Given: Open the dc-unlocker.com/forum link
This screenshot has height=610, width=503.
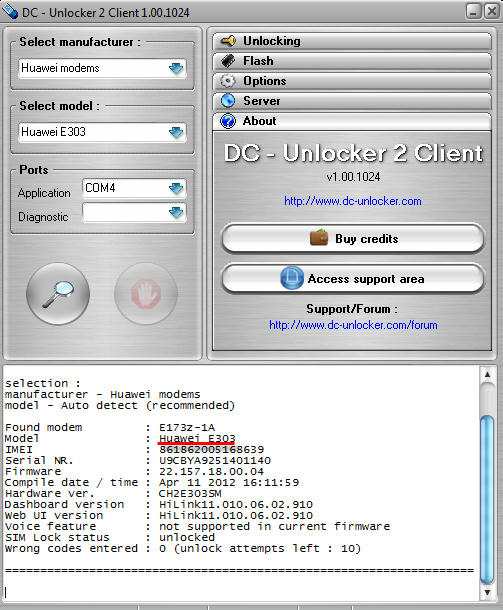Looking at the screenshot, I should pyautogui.click(x=353, y=325).
